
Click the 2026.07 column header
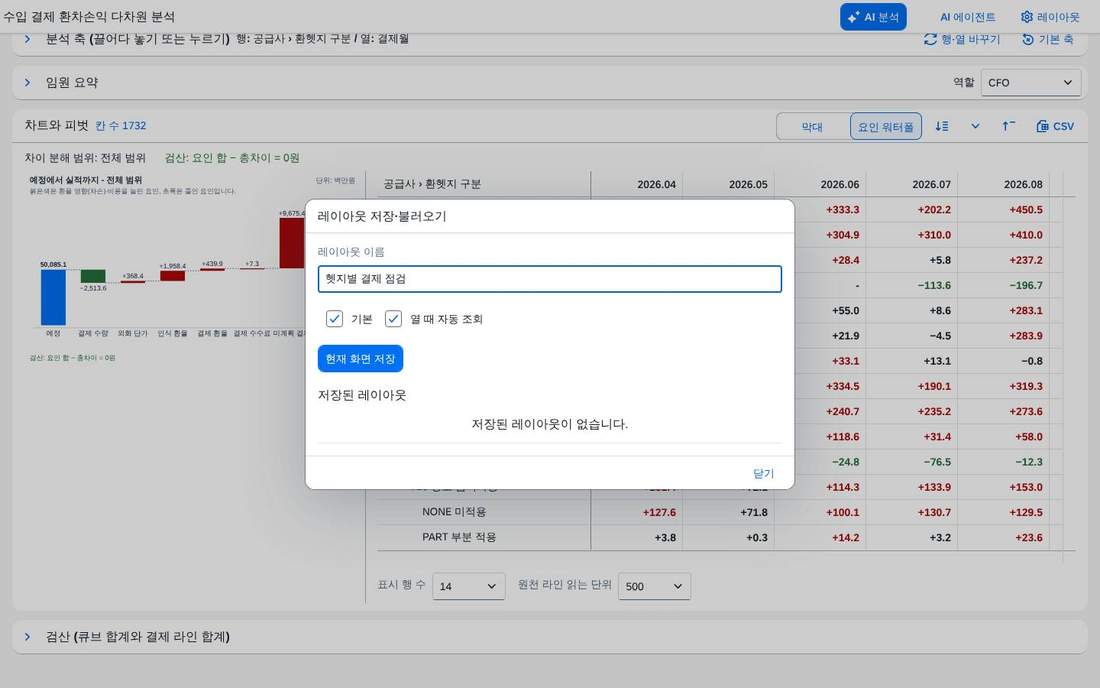point(932,184)
